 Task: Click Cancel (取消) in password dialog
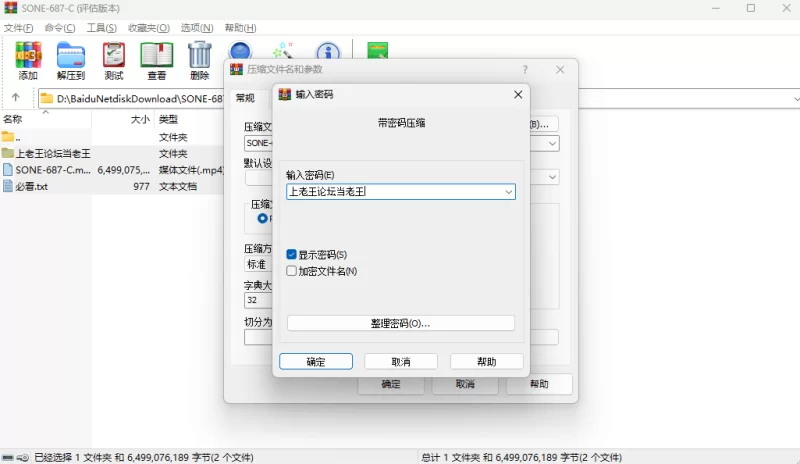click(401, 361)
